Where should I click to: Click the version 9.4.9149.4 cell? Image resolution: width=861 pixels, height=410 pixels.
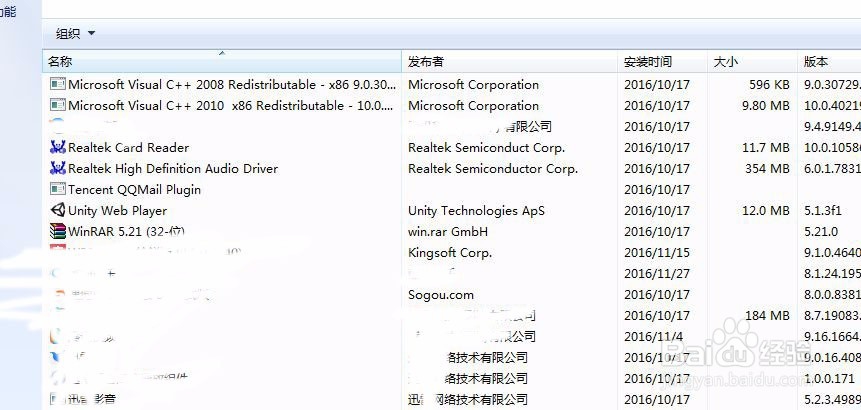pyautogui.click(x=832, y=127)
